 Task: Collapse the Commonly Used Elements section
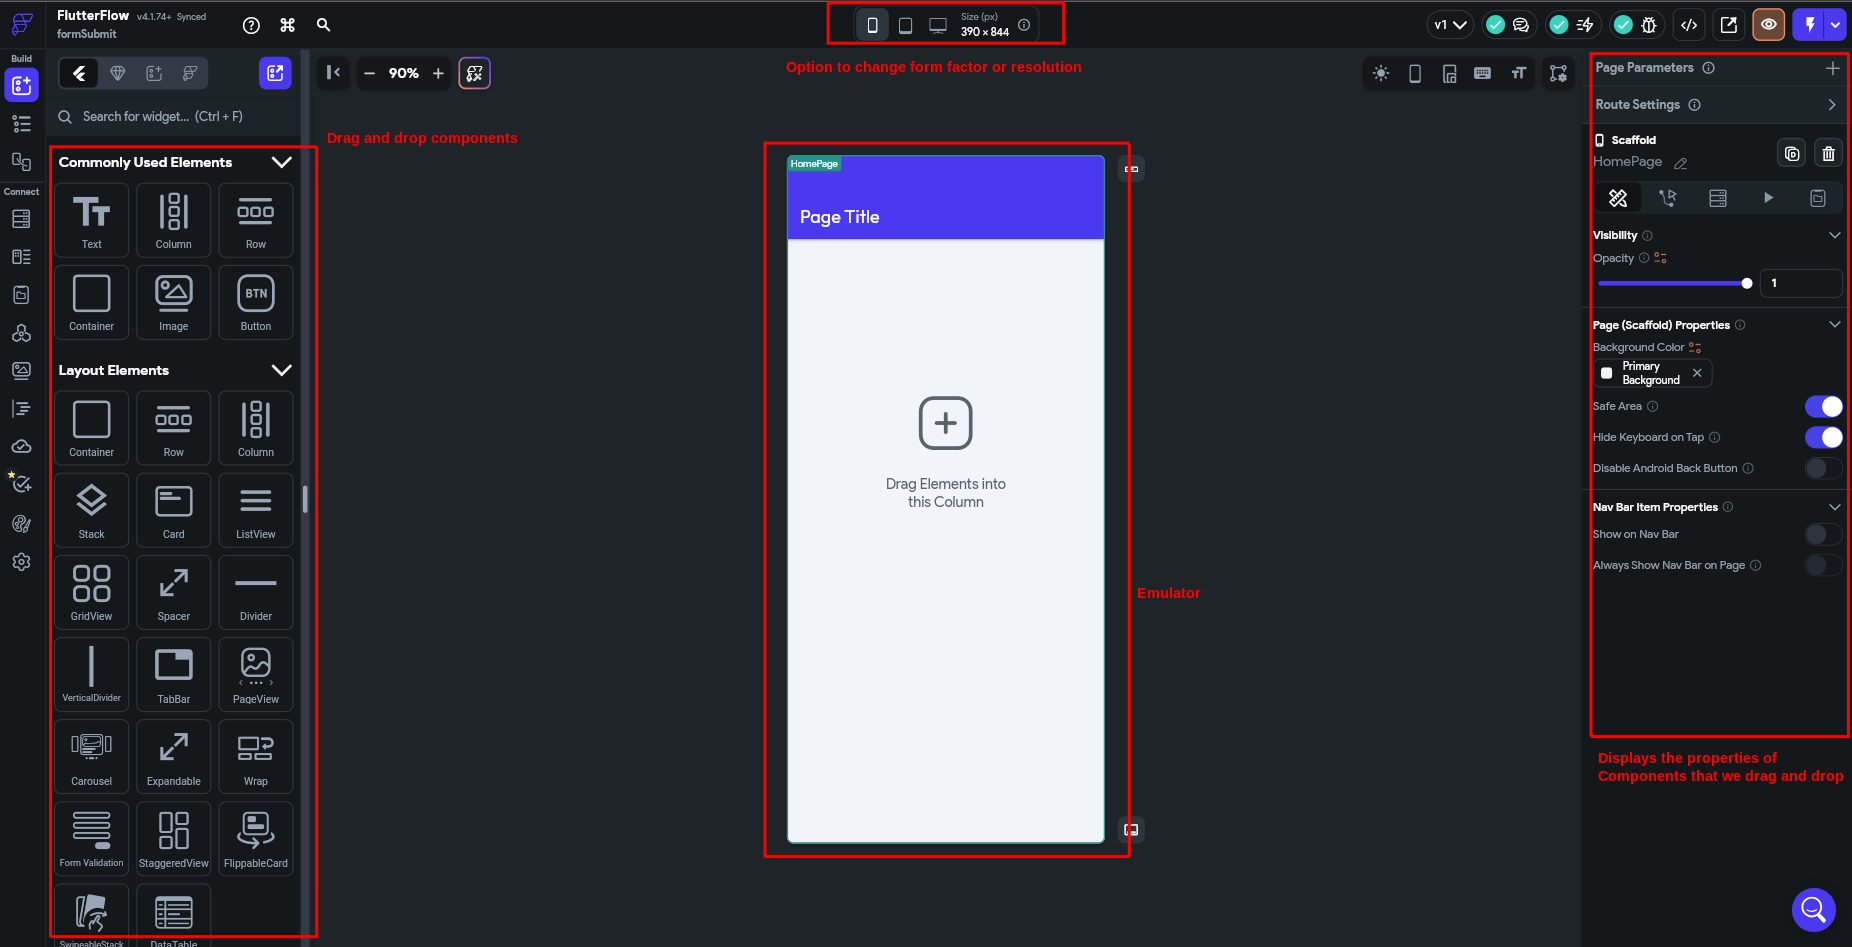tap(282, 162)
